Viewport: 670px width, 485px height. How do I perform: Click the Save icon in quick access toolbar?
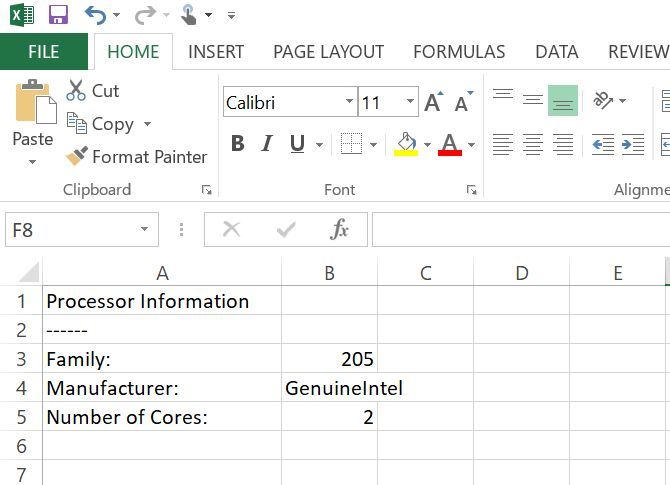coord(58,15)
